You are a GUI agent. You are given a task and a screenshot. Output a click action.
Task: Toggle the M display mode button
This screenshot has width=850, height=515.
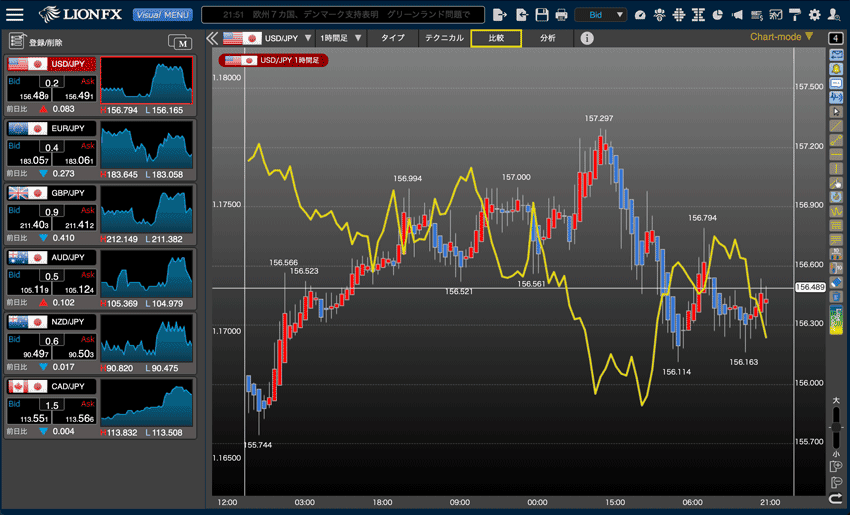click(x=181, y=42)
